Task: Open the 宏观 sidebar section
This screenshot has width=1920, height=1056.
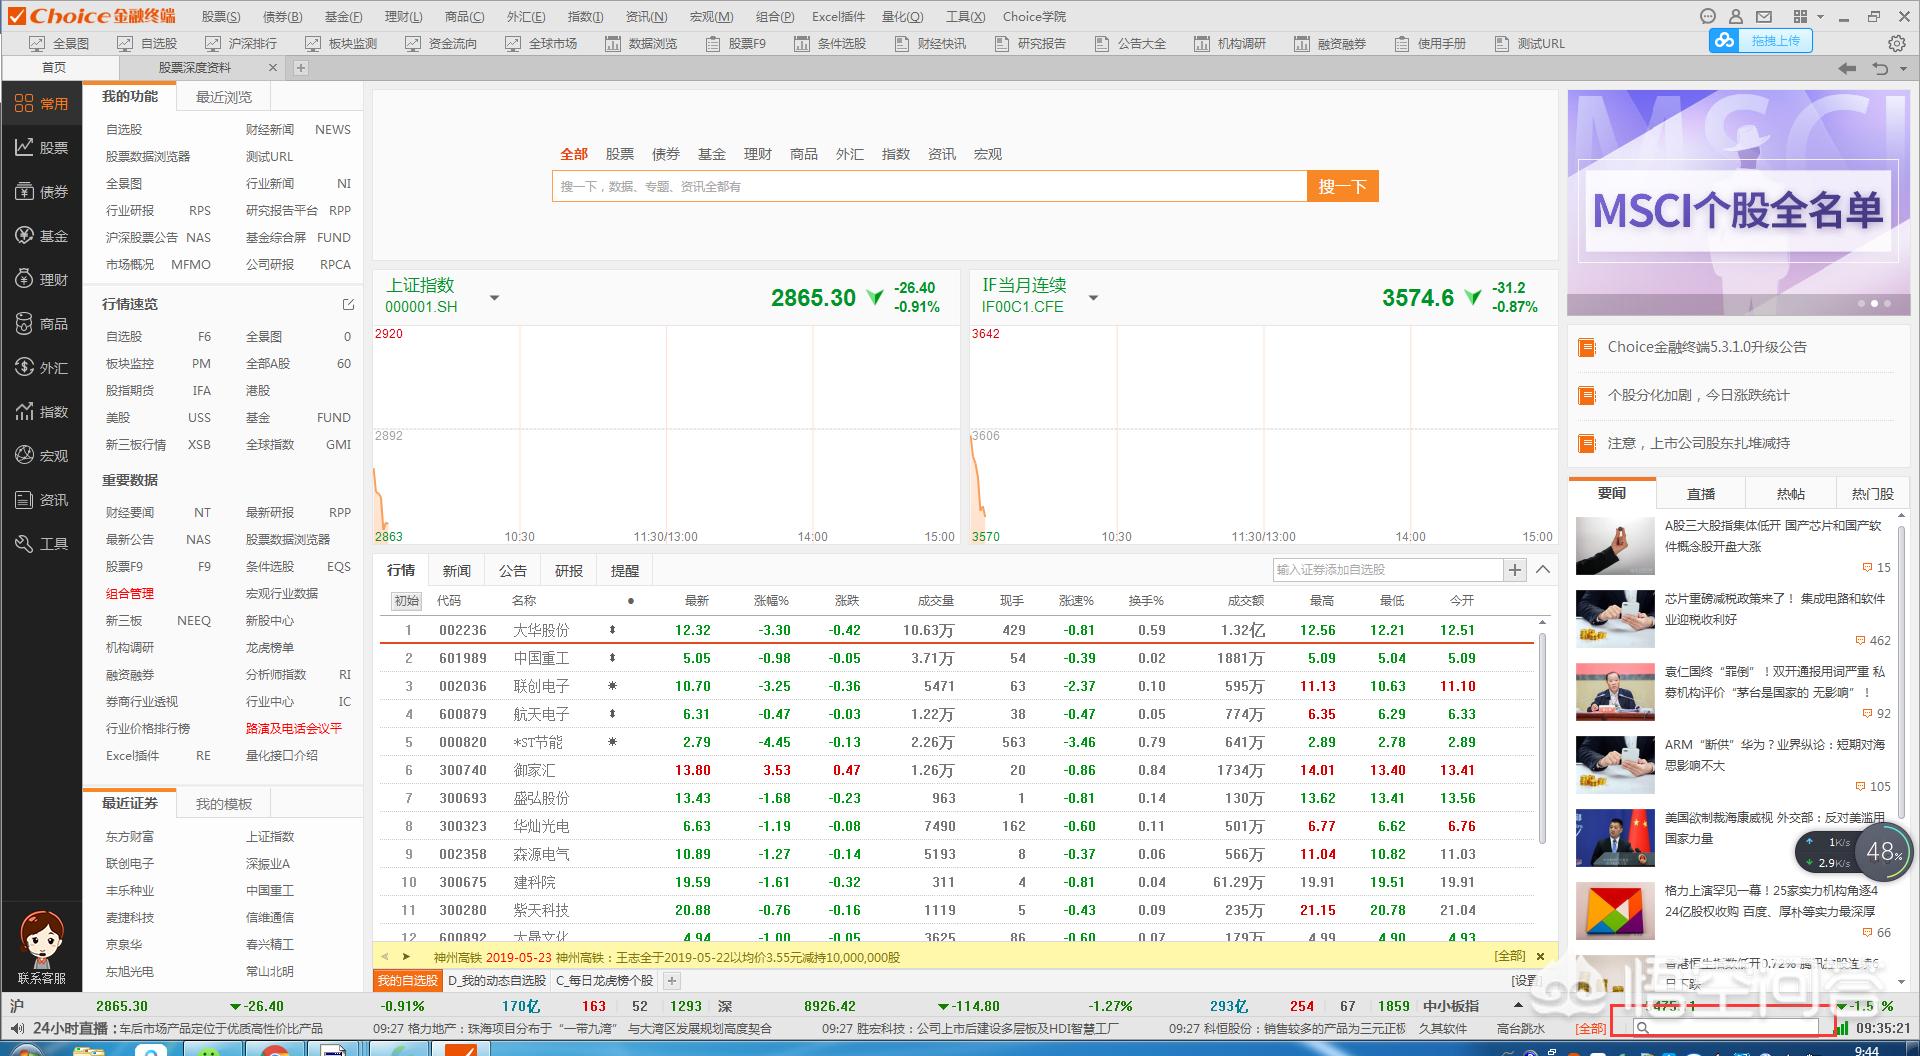Action: (x=41, y=456)
